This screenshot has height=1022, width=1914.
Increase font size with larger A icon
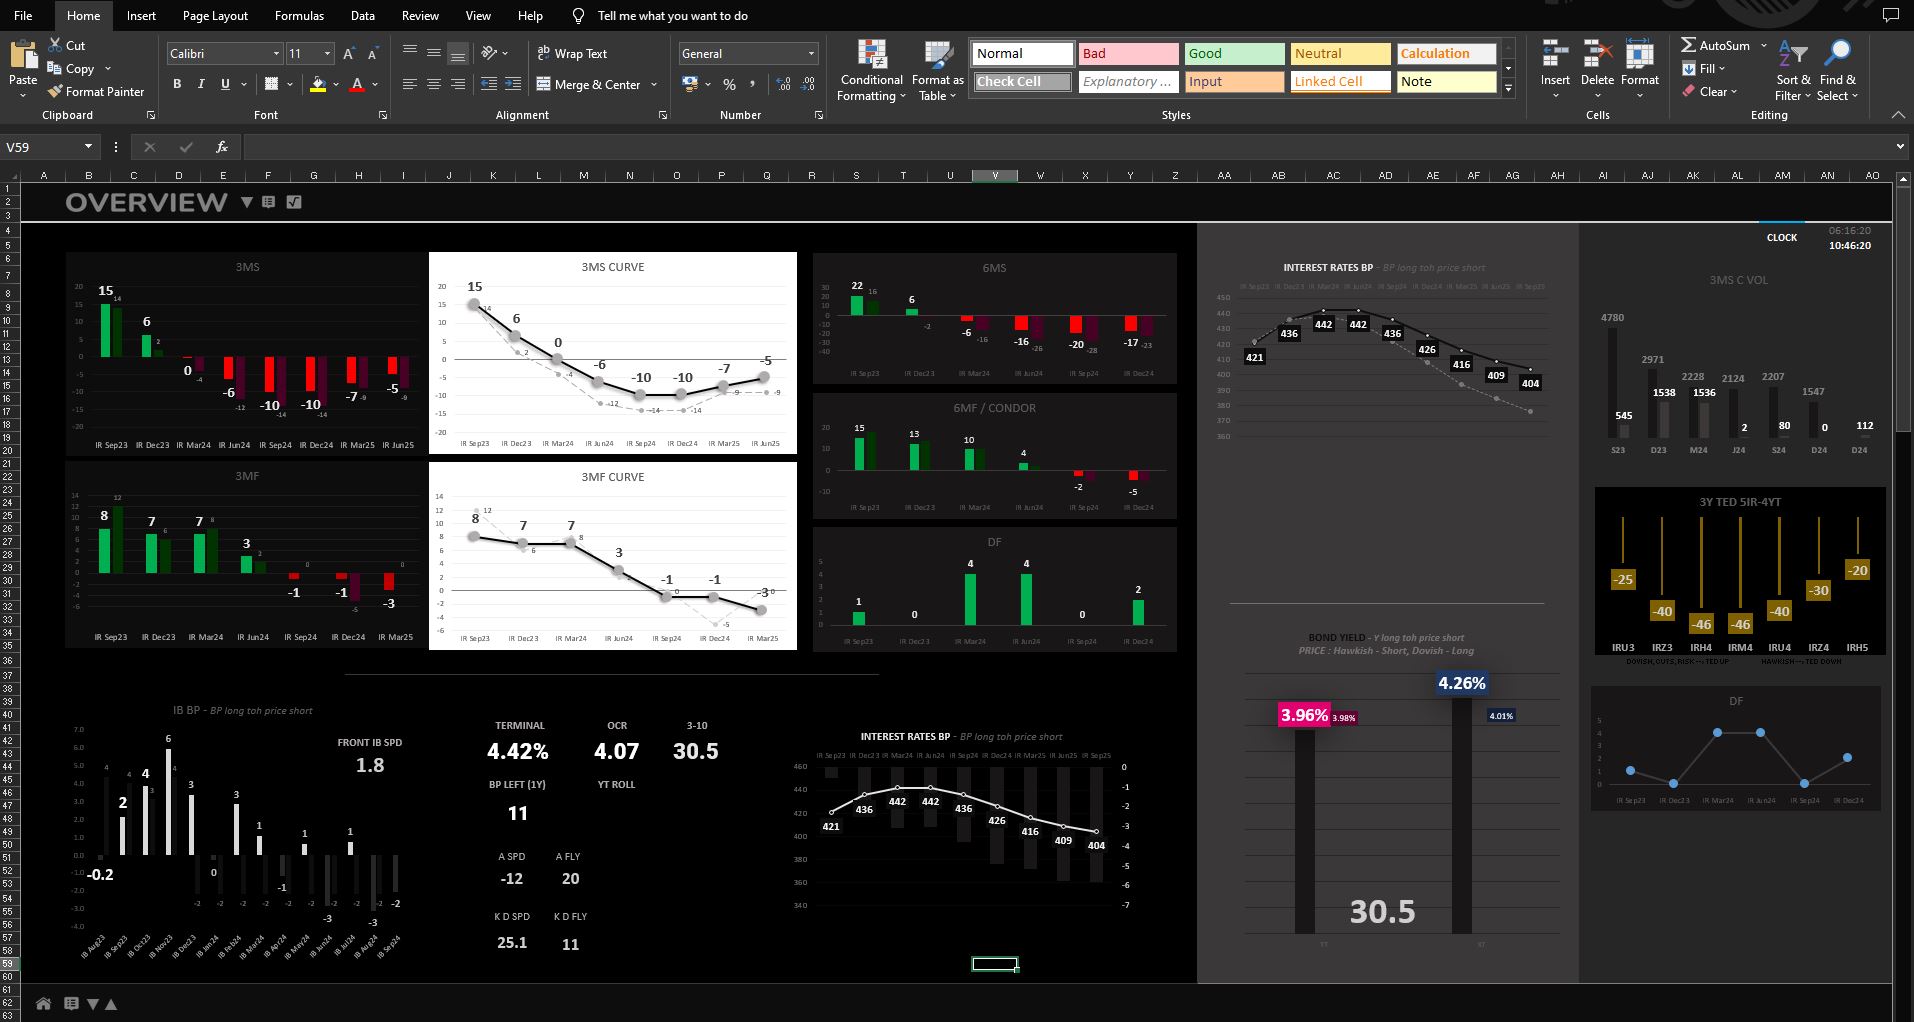349,54
